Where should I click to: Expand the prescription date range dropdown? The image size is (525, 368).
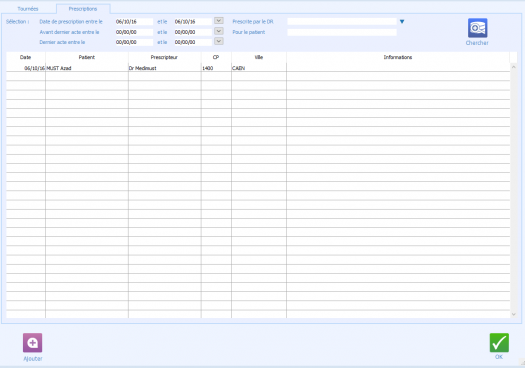(219, 21)
